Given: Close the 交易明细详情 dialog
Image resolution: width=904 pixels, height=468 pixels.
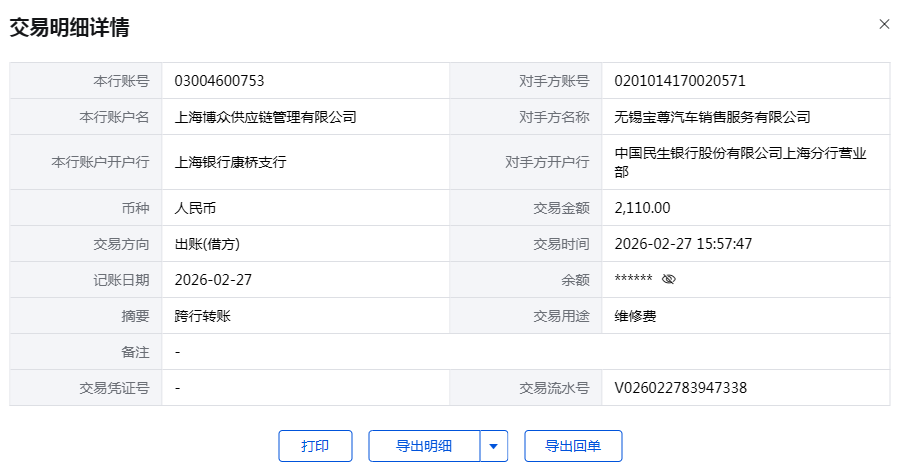Looking at the screenshot, I should click(884, 24).
